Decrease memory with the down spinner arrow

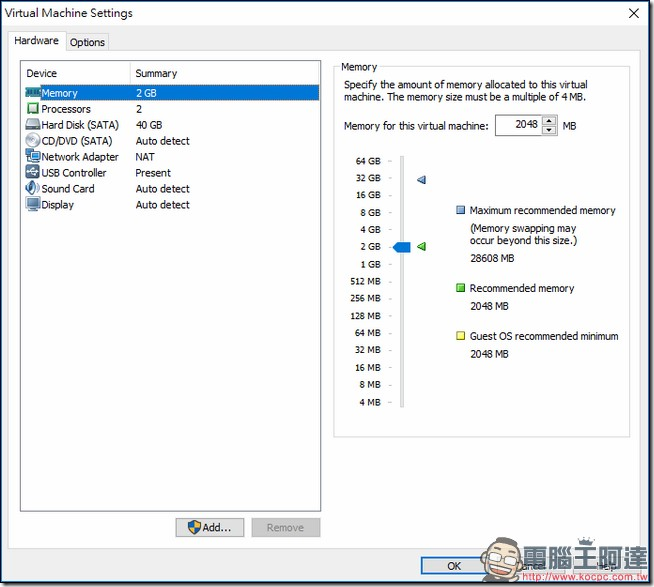pos(549,130)
